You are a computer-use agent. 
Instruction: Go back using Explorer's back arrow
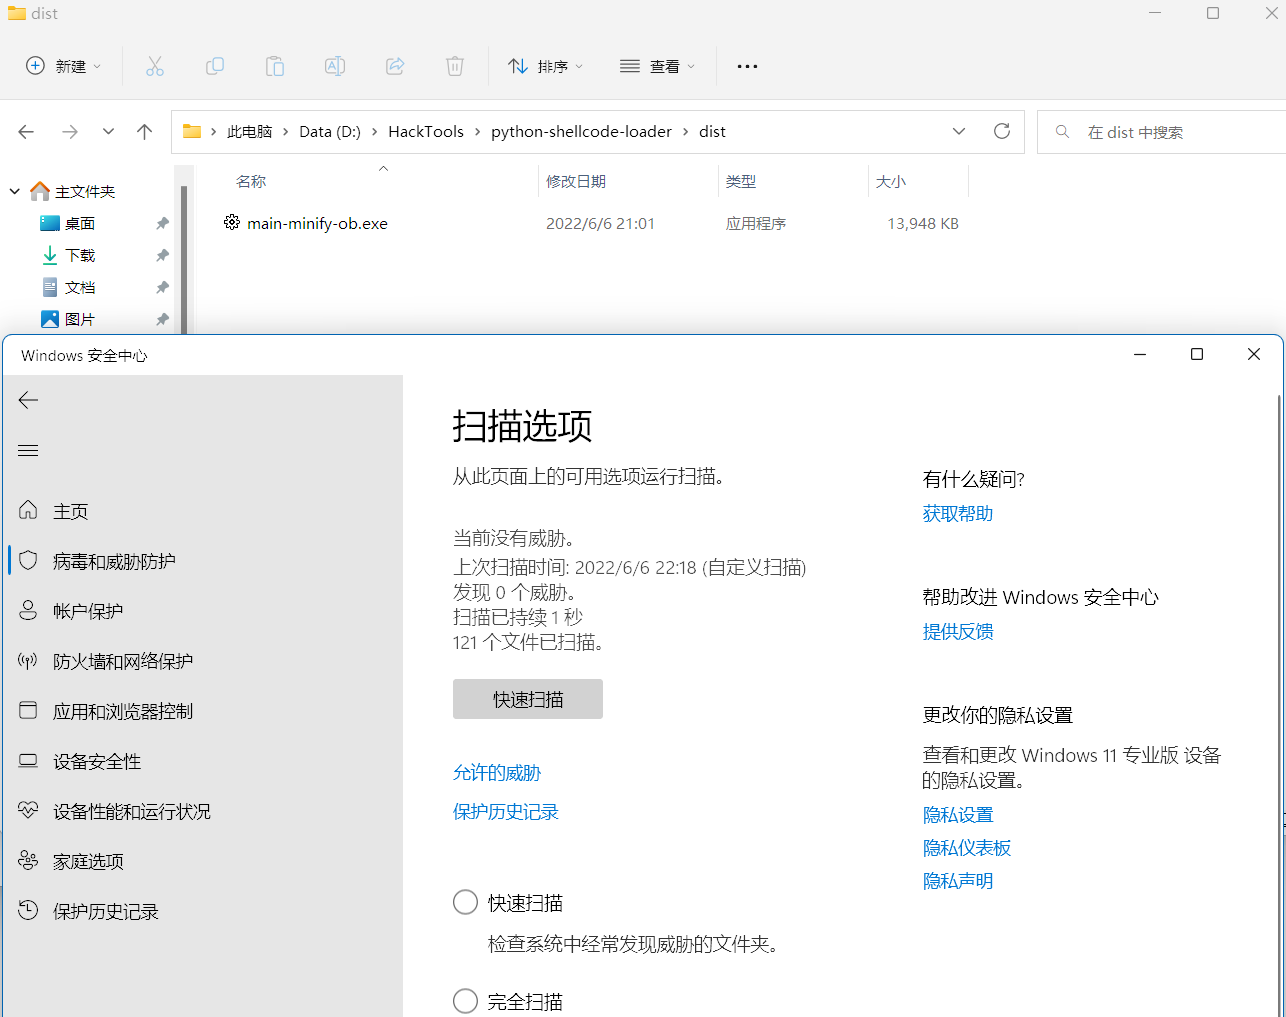[x=26, y=132]
